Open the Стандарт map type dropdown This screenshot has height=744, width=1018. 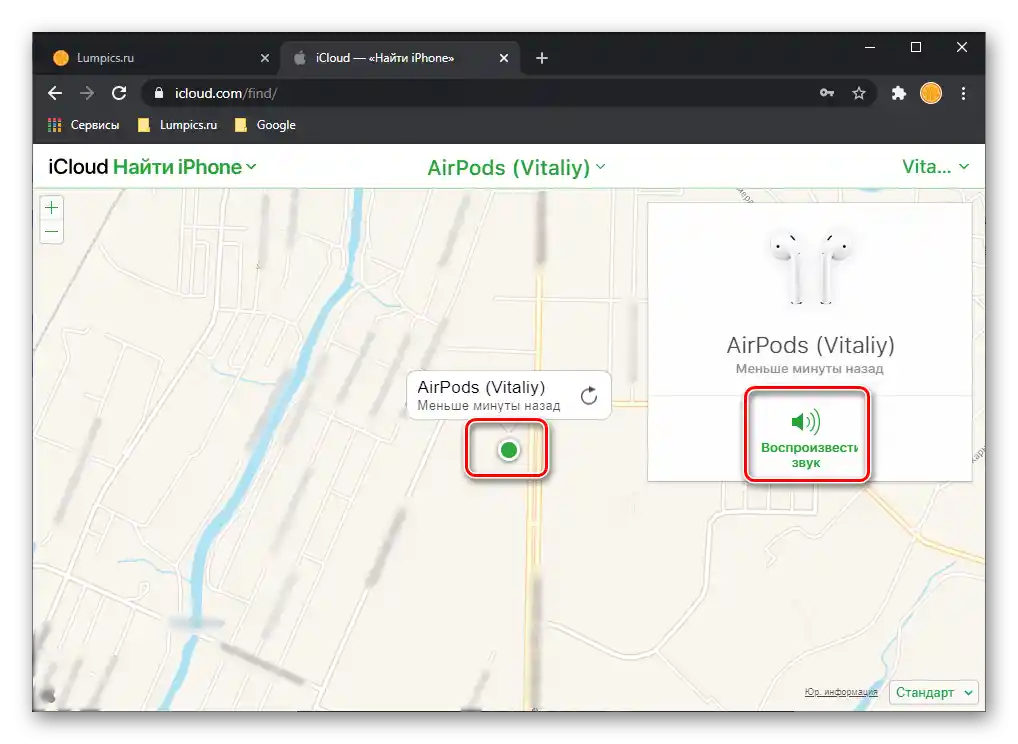click(x=934, y=693)
